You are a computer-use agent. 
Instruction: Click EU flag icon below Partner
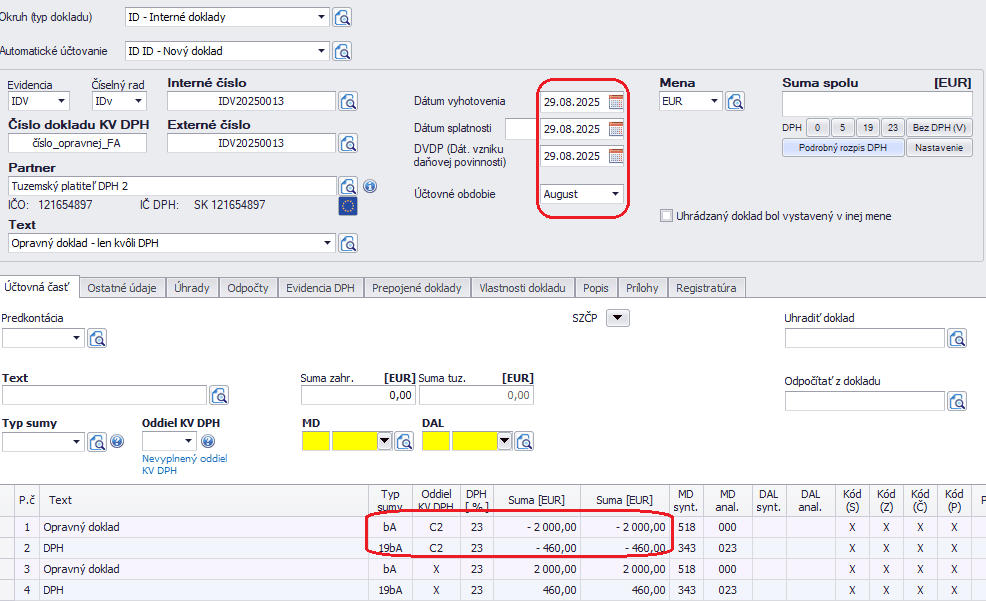[348, 206]
